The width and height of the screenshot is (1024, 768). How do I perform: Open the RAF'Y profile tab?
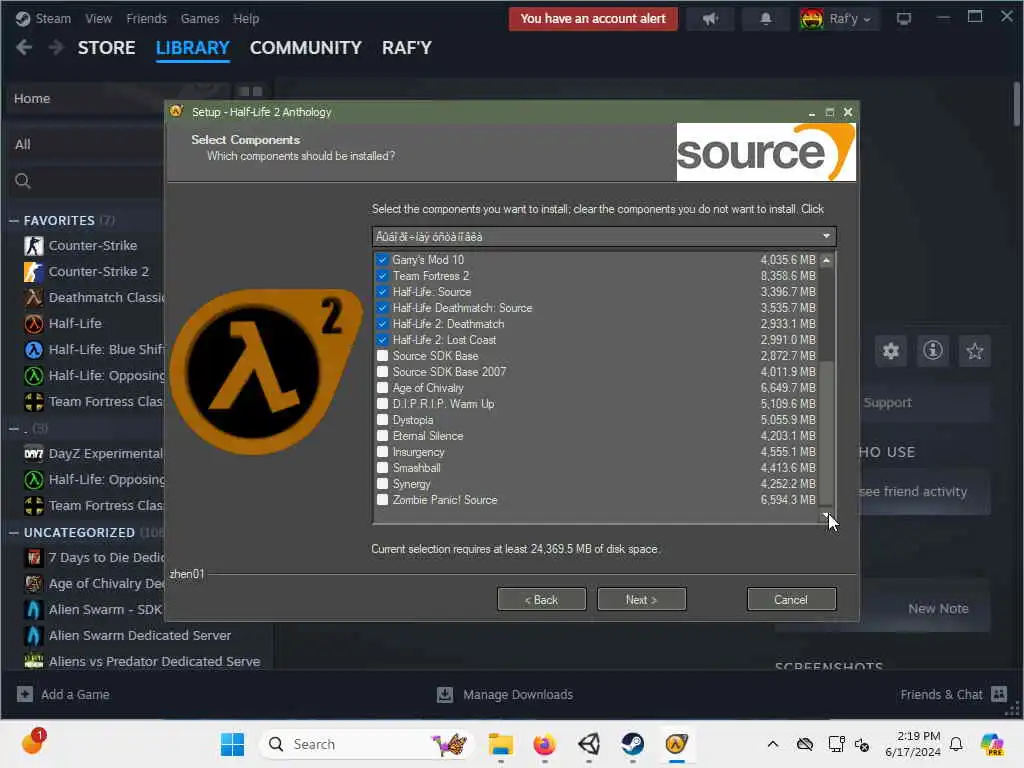[407, 48]
